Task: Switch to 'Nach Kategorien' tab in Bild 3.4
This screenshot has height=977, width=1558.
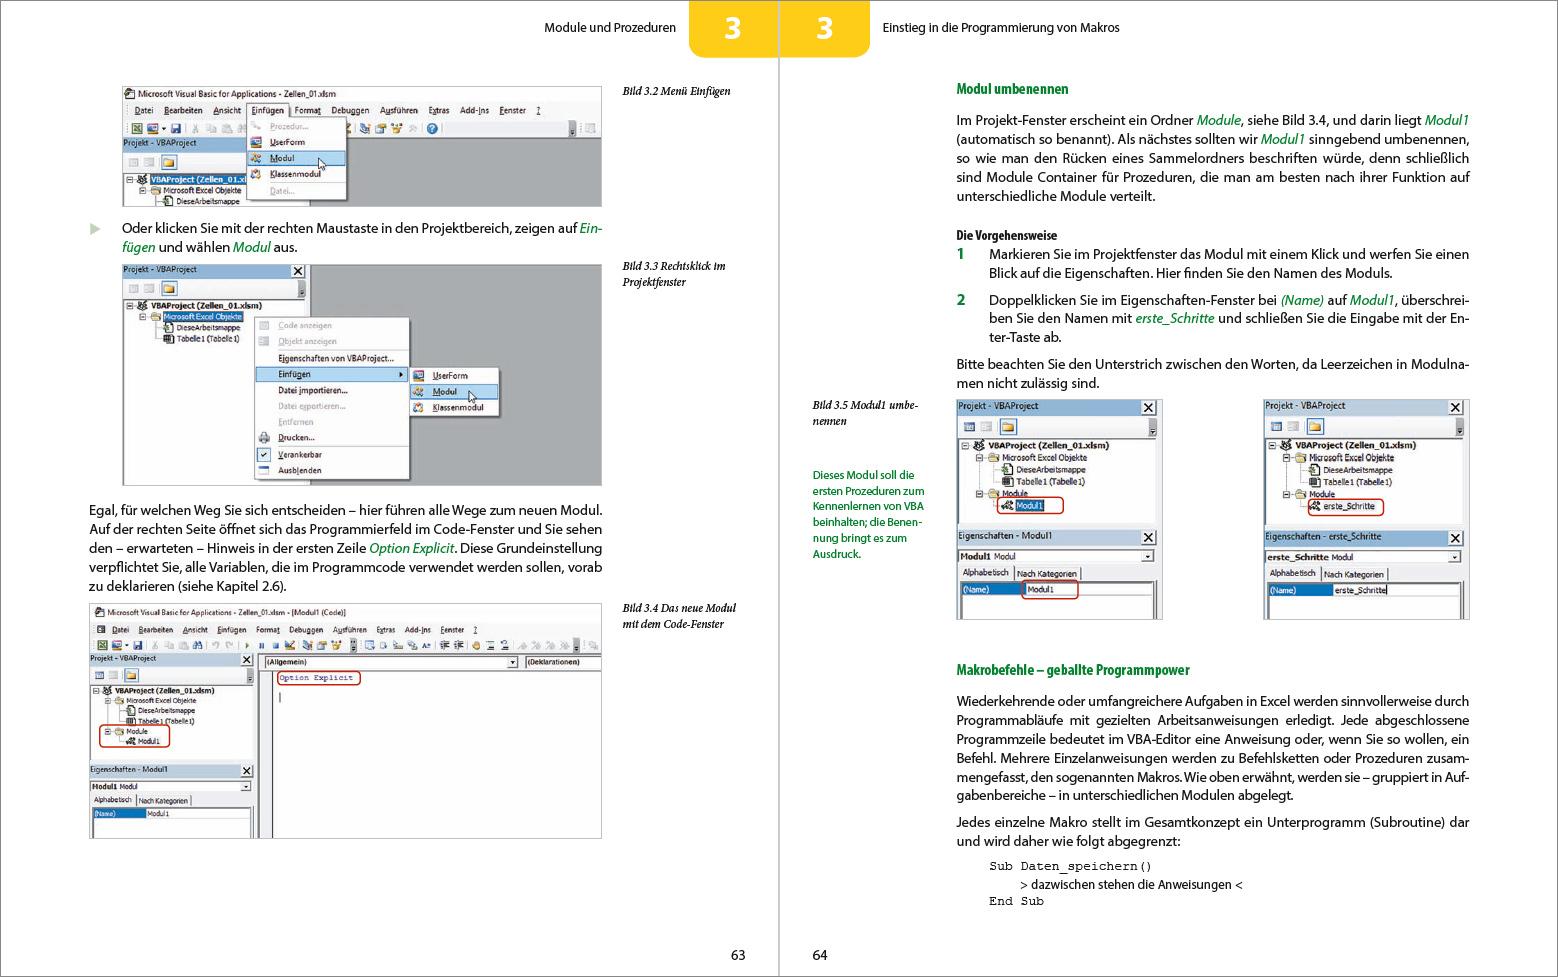Action: pyautogui.click(x=163, y=801)
